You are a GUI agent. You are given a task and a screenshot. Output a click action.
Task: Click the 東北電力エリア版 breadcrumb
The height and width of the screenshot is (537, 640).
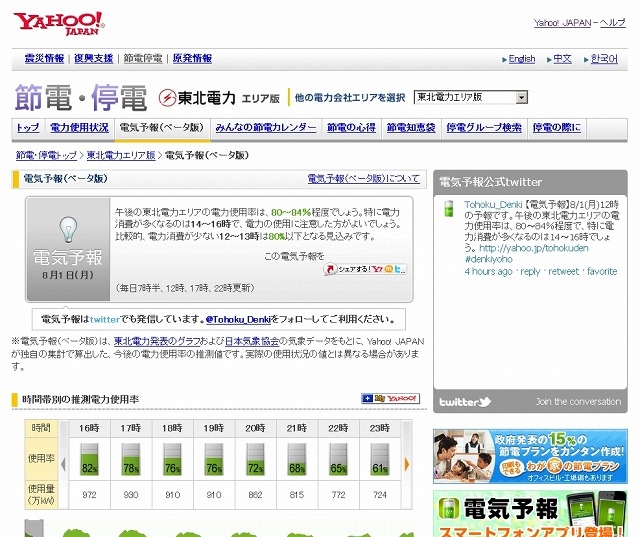121,155
